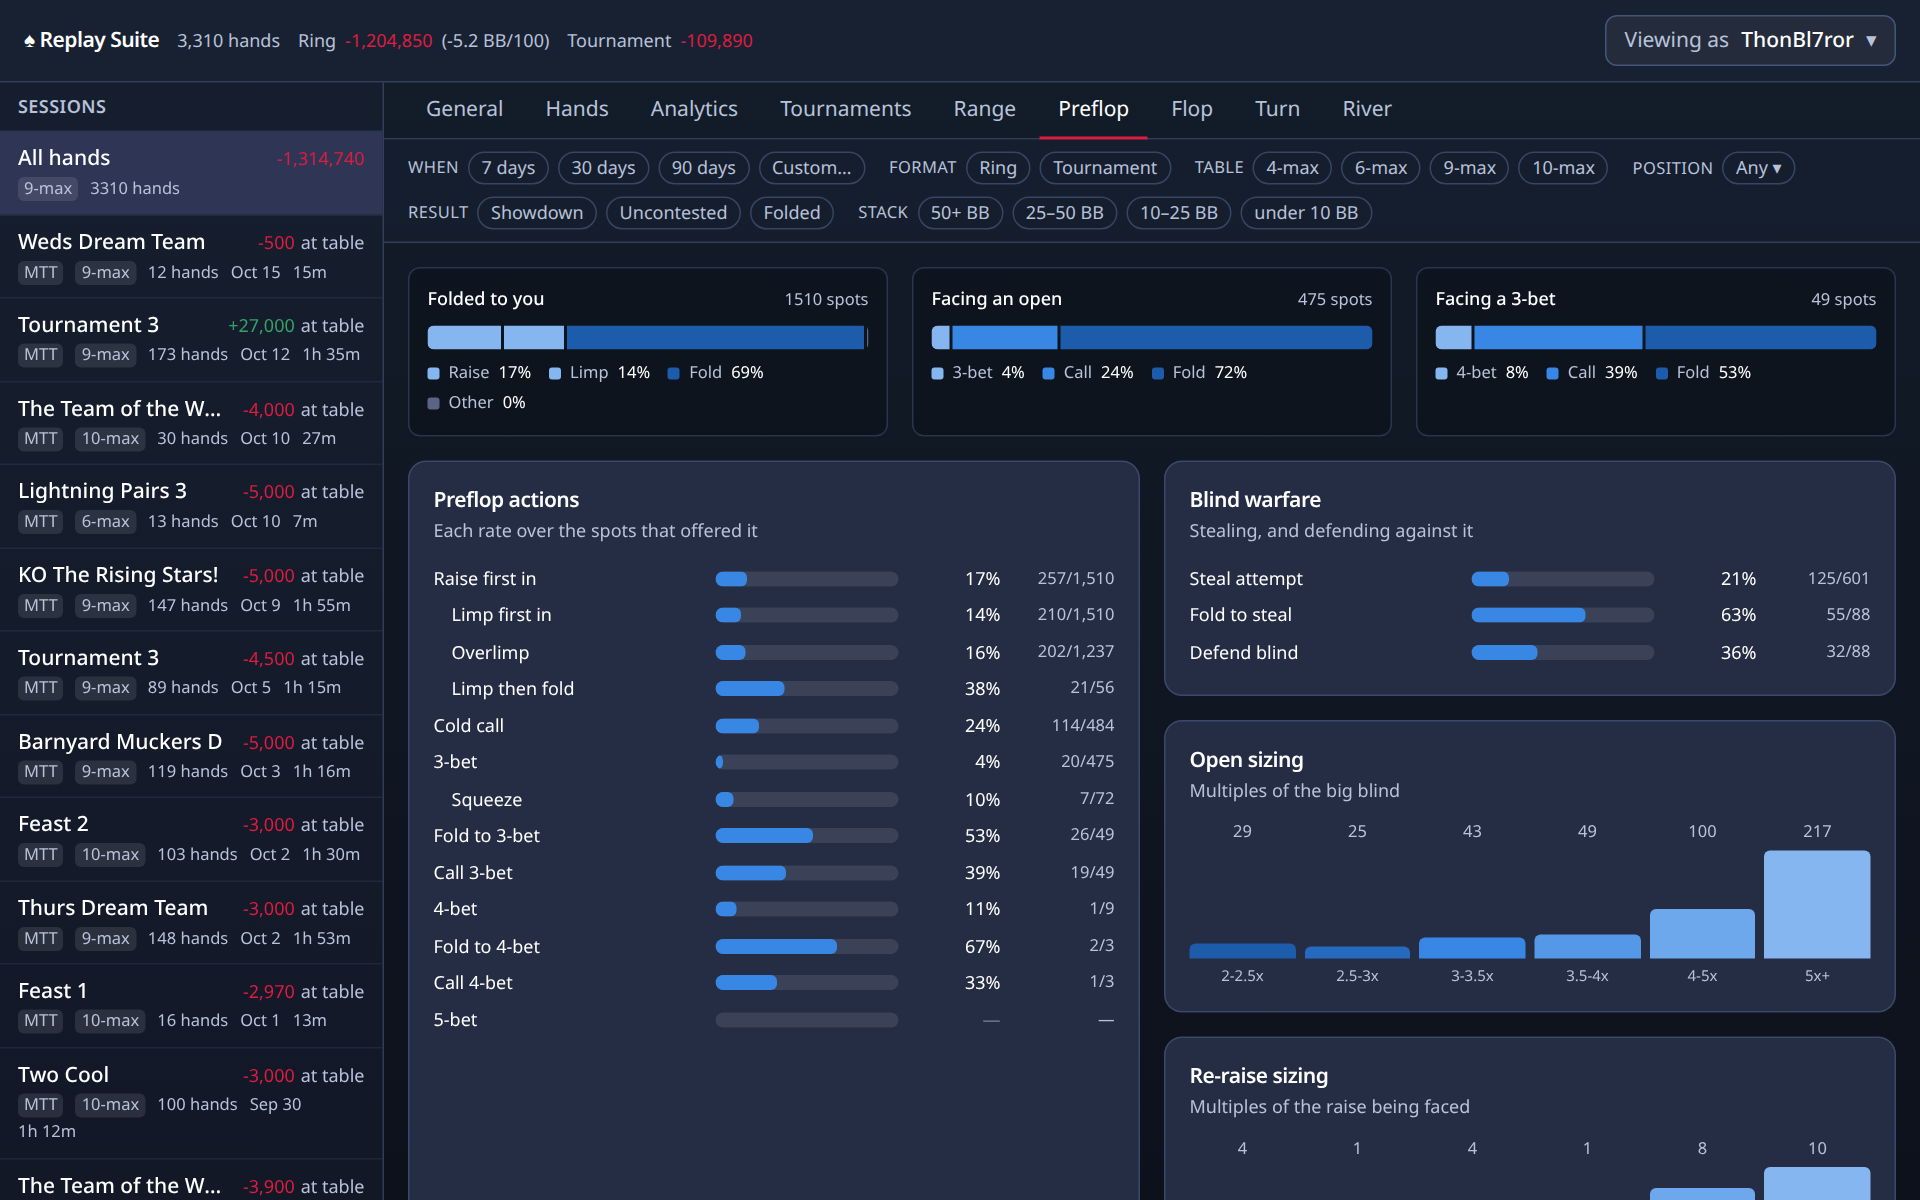Toggle the Showdown result filter

click(x=537, y=213)
